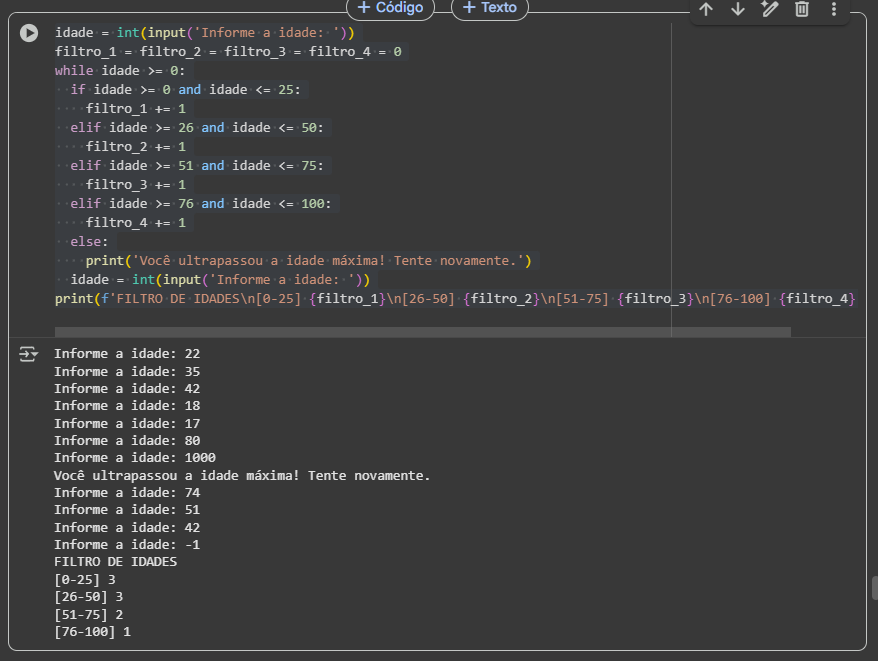Open the output actions icon beside results
Viewport: 878px width, 661px height.
click(x=28, y=354)
